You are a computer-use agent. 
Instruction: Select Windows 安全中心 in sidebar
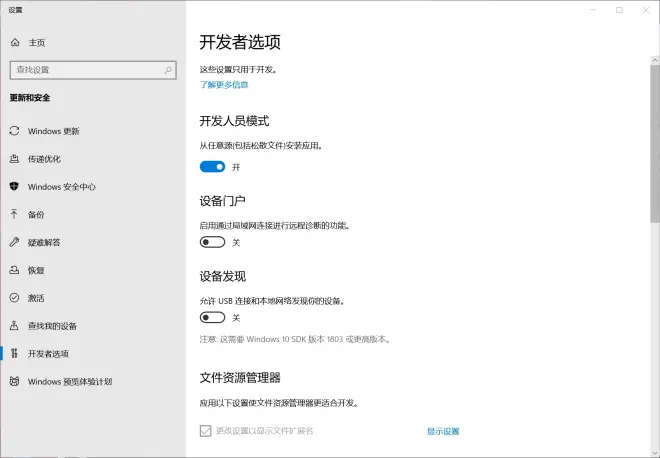(x=93, y=186)
